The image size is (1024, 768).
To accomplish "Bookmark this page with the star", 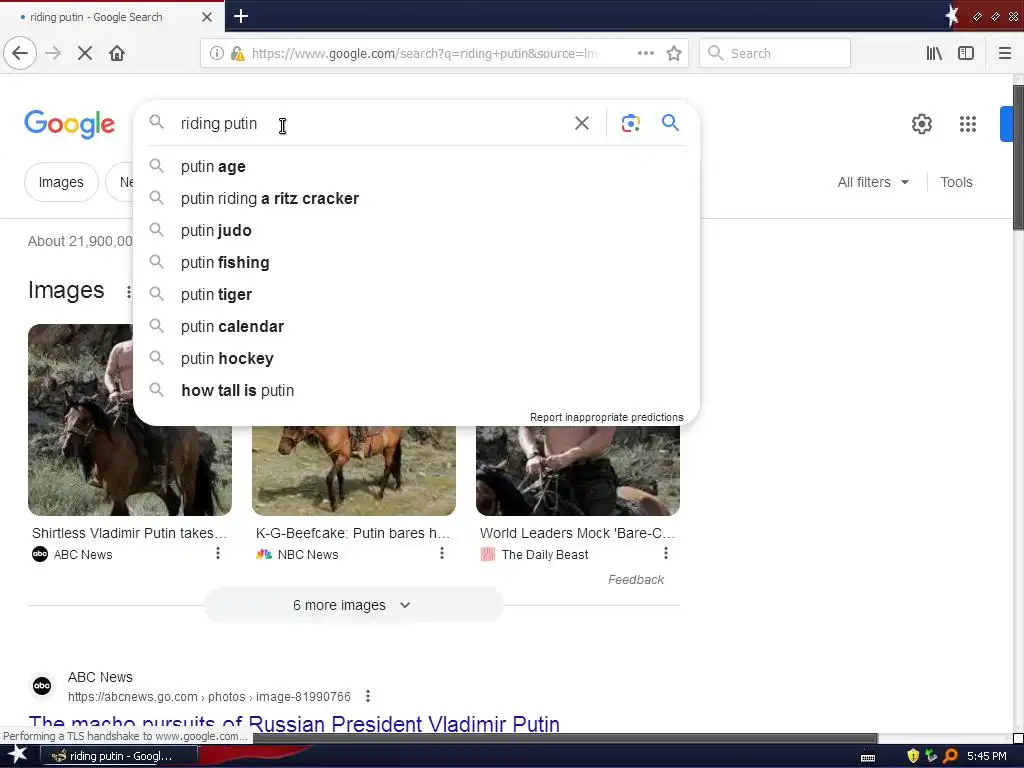I will (x=674, y=54).
